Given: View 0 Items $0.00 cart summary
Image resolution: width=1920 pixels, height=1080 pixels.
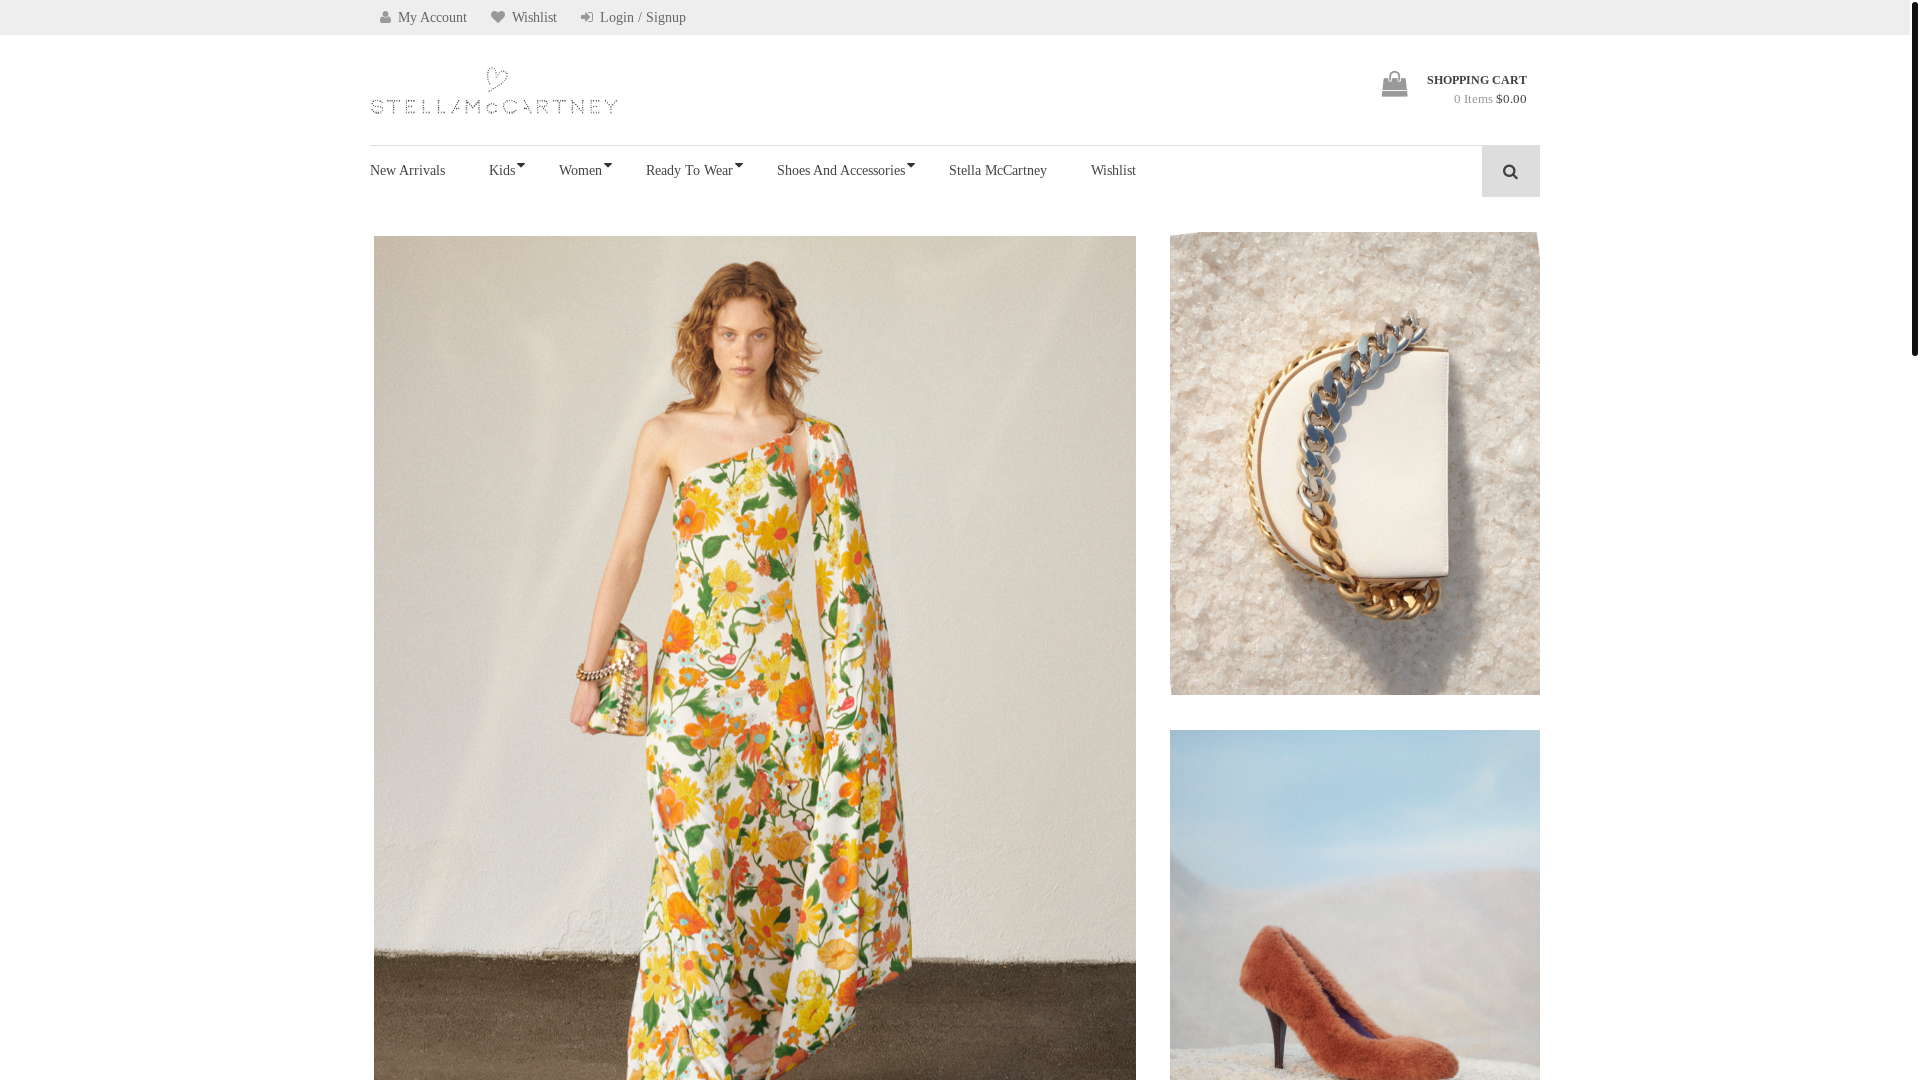Looking at the screenshot, I should click(1490, 99).
